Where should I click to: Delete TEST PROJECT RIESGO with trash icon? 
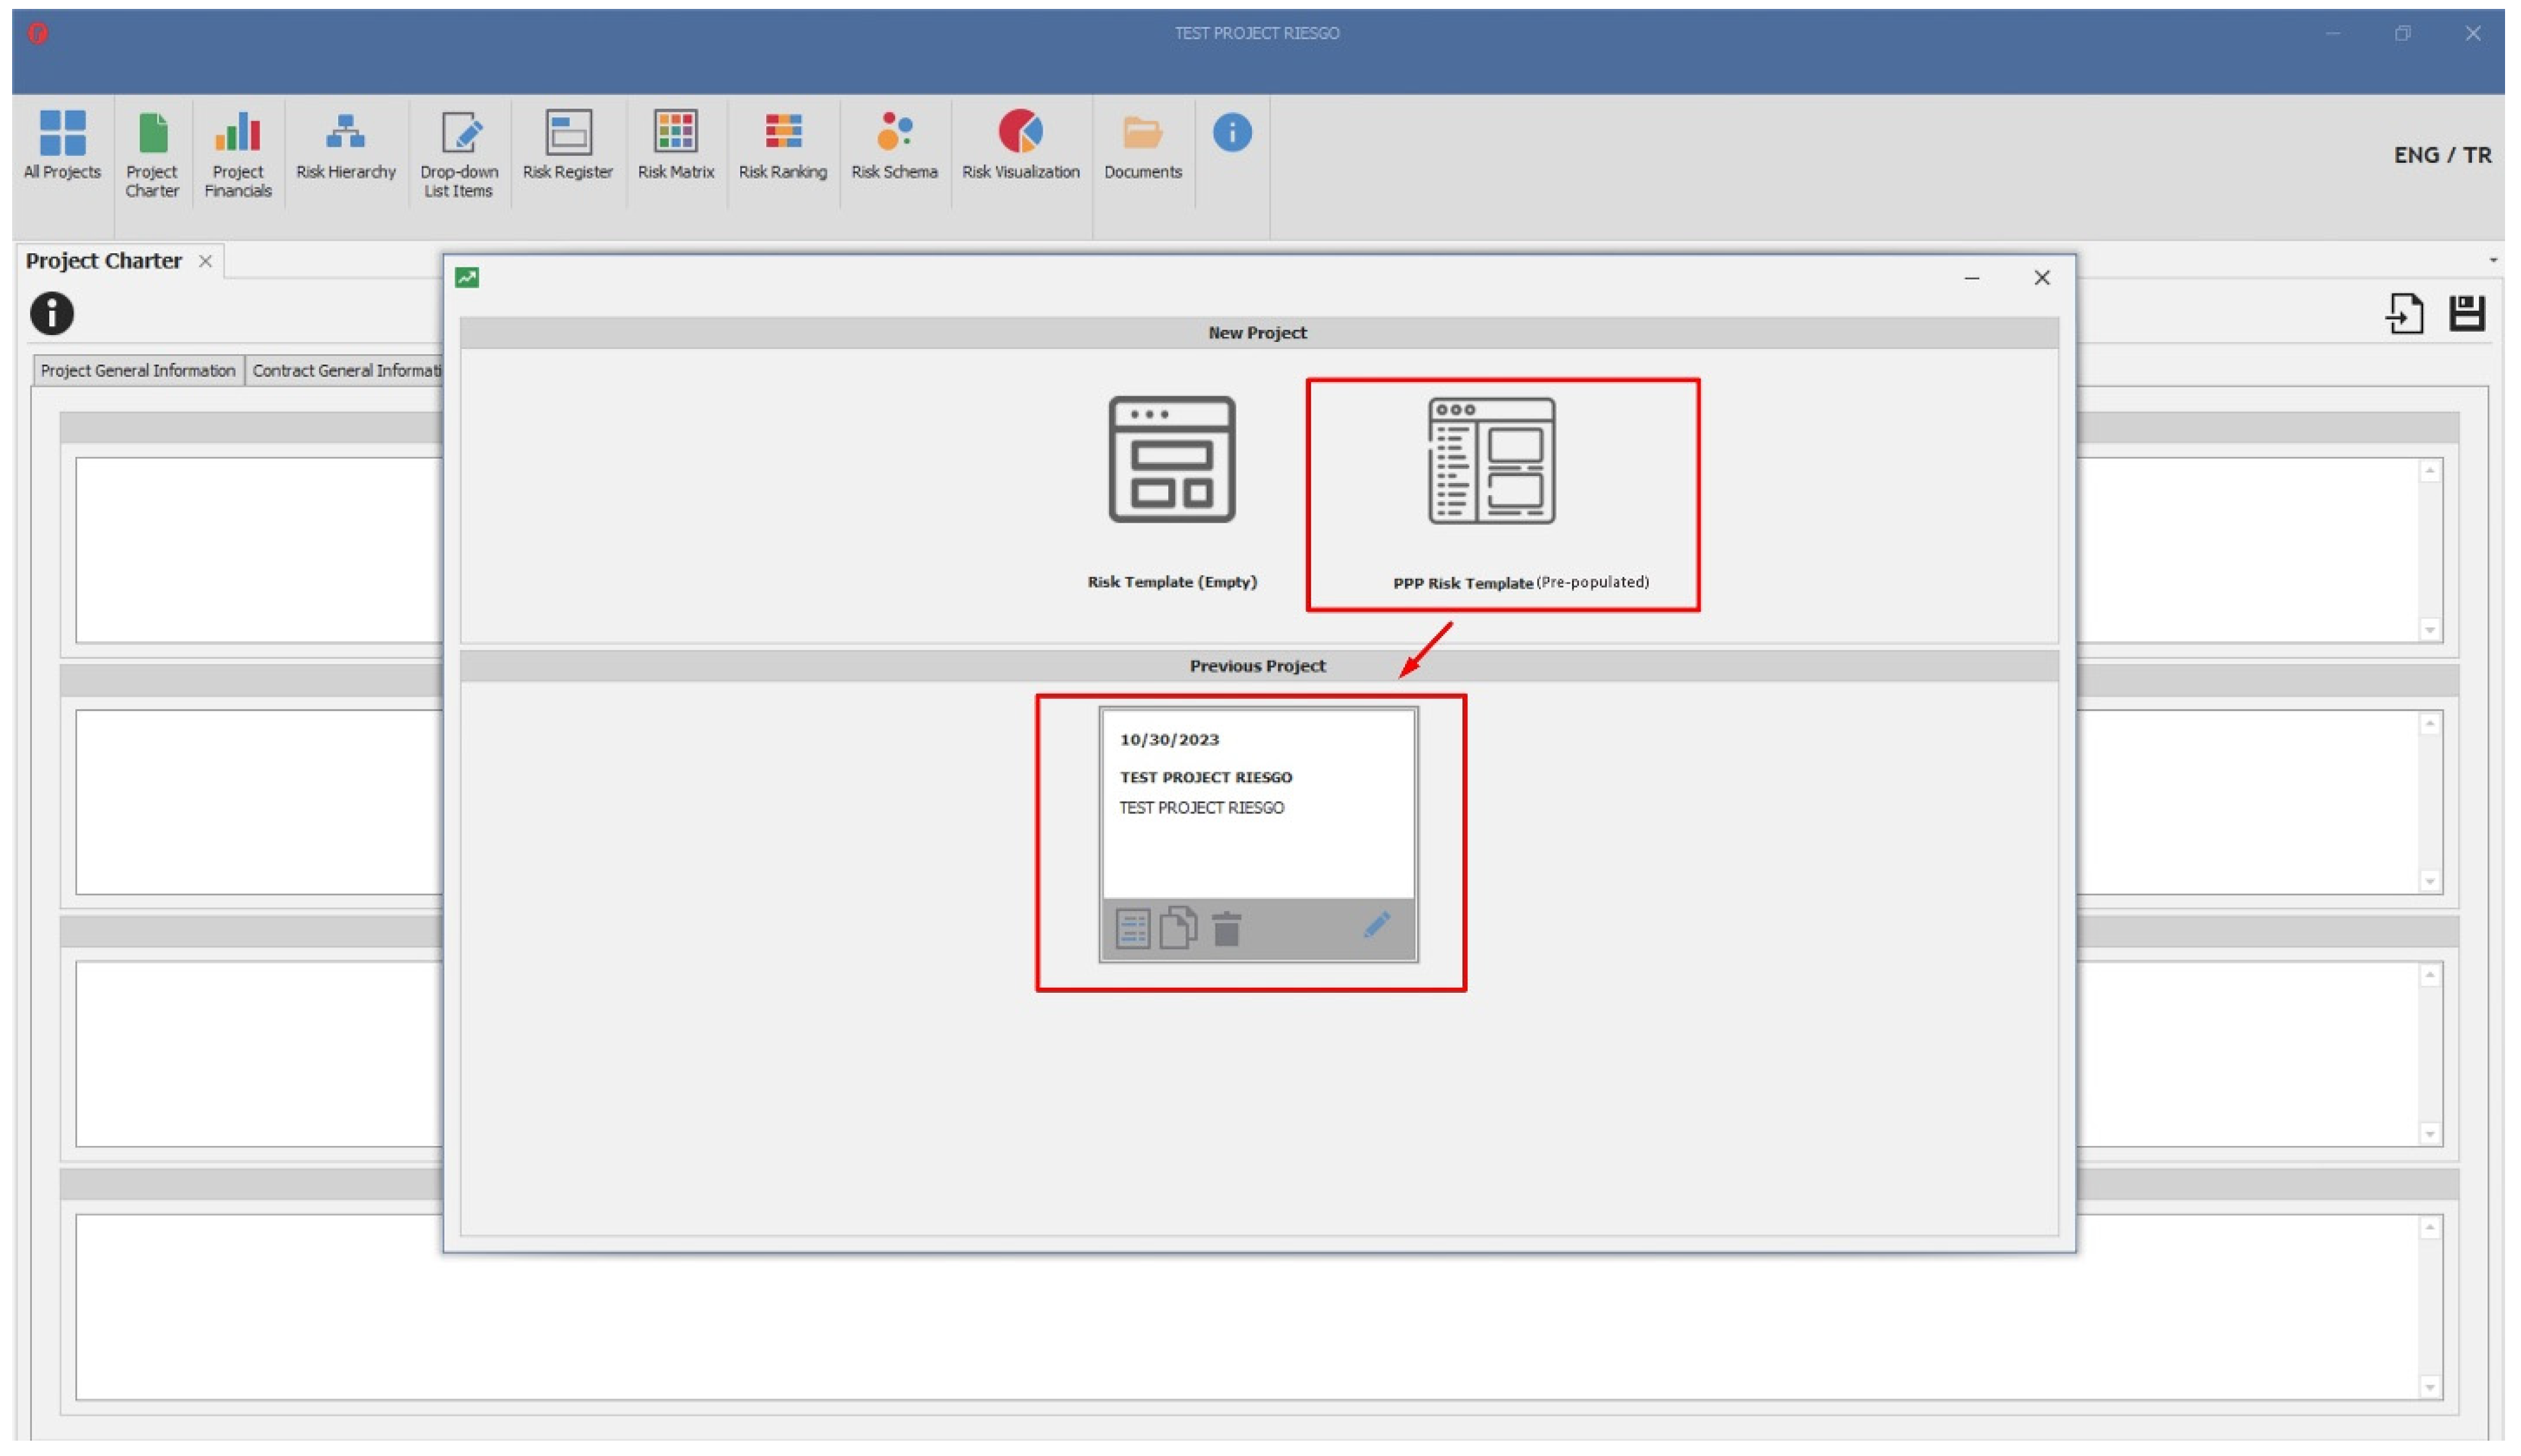tap(1226, 929)
